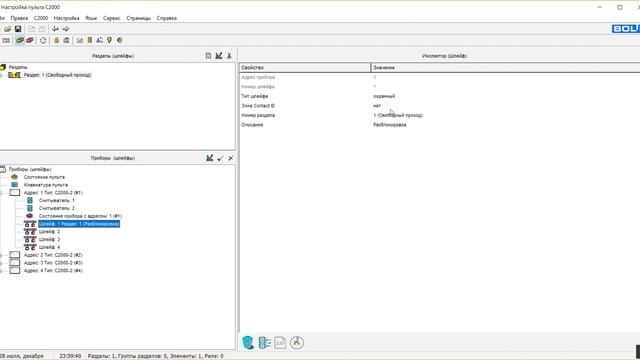Image resolution: width=640 pixels, height=360 pixels.
Task: Select Шлейф: 4 tree item
Action: click(x=49, y=247)
